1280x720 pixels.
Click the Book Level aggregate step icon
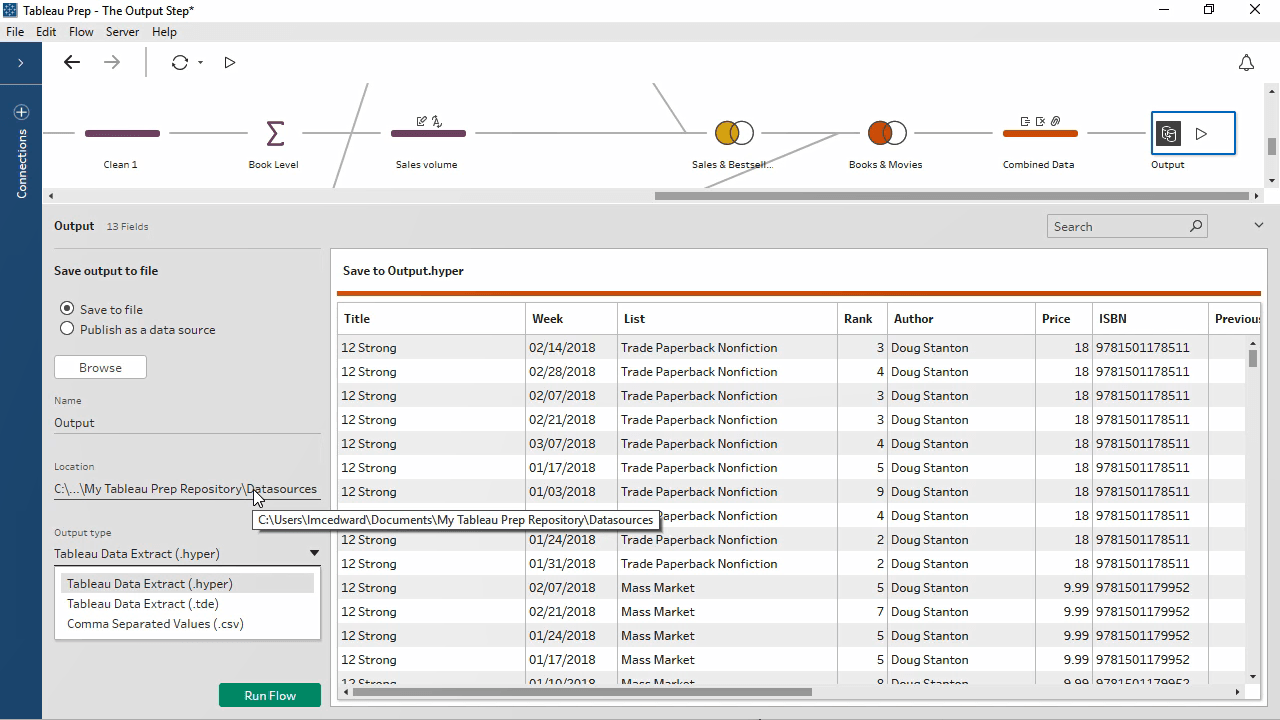[274, 133]
